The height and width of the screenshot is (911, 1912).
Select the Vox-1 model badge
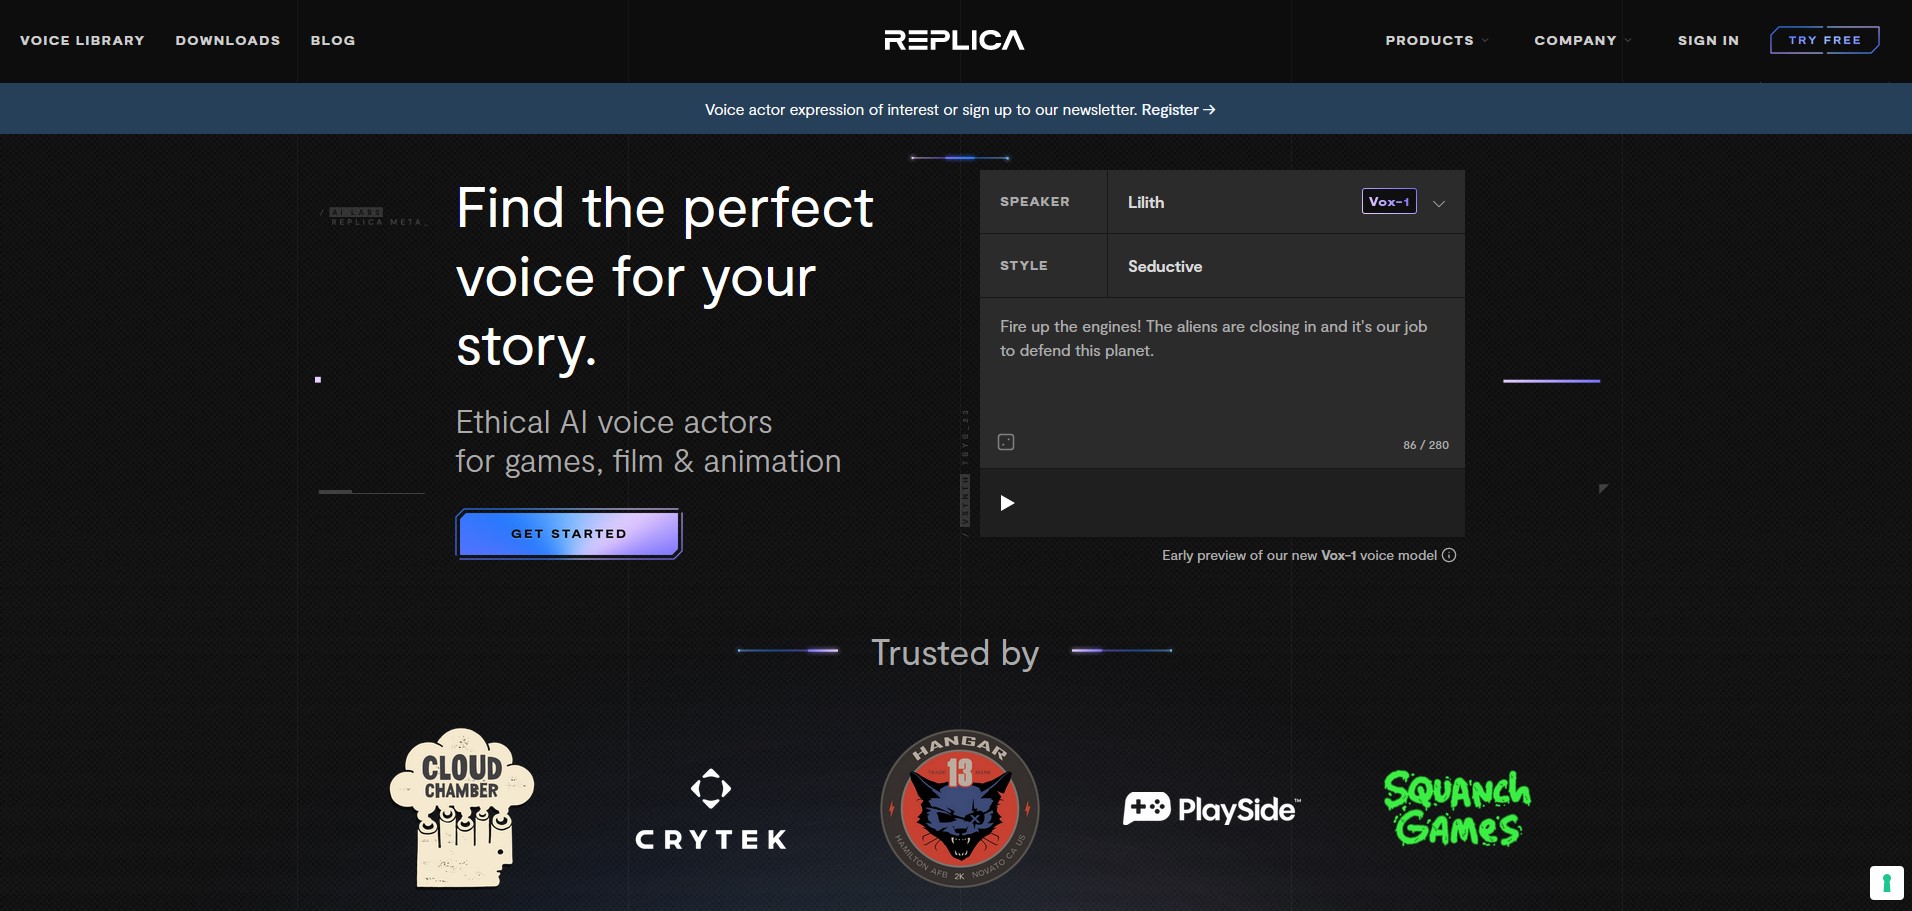point(1389,201)
